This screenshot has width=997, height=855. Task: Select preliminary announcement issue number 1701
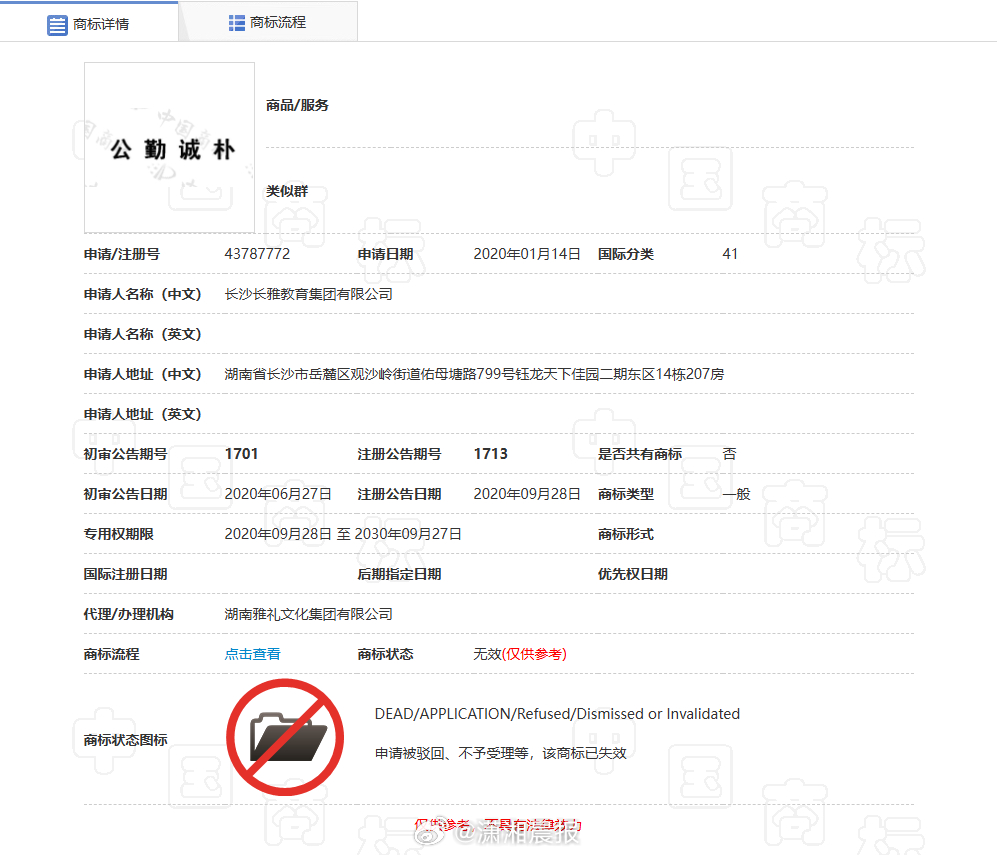242,454
